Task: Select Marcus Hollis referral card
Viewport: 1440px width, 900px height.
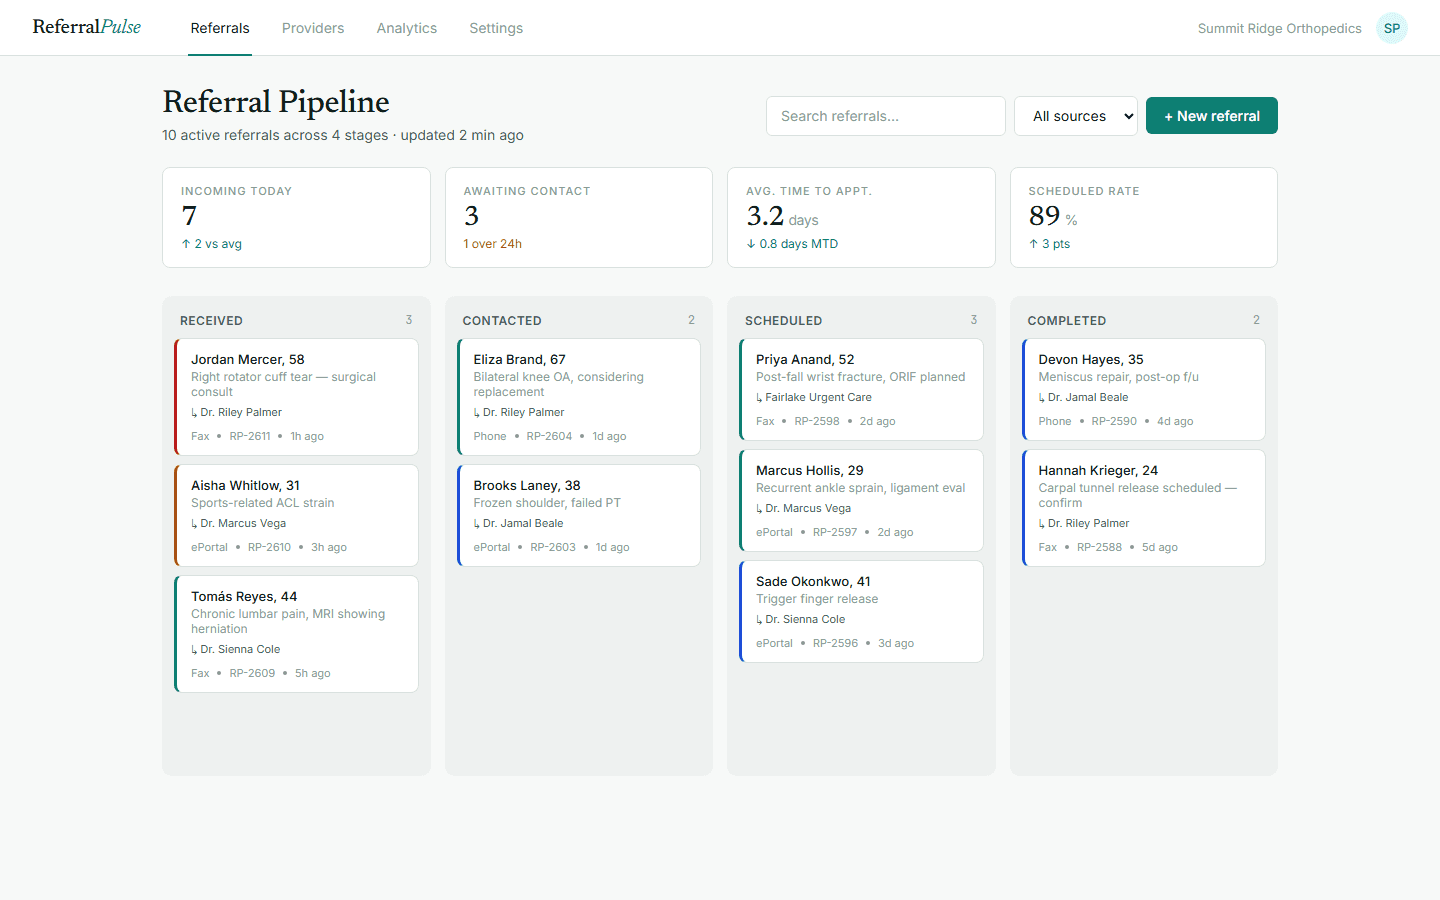Action: (x=861, y=500)
